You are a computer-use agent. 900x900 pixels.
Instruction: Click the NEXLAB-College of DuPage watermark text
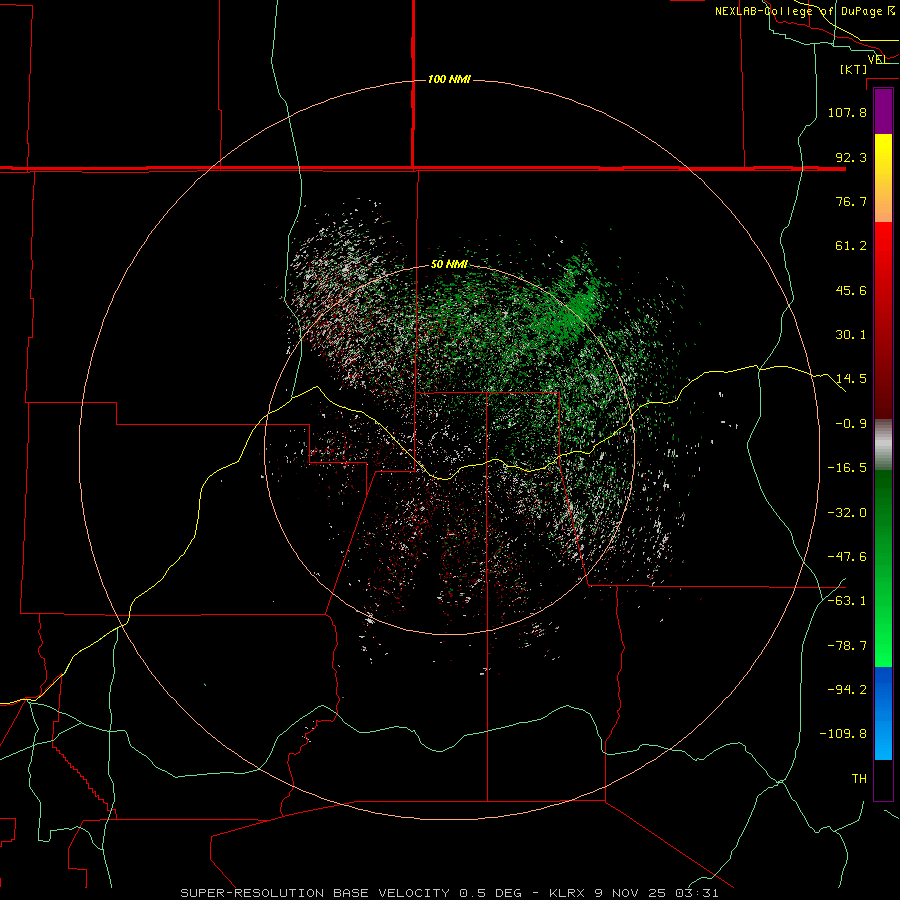805,11
